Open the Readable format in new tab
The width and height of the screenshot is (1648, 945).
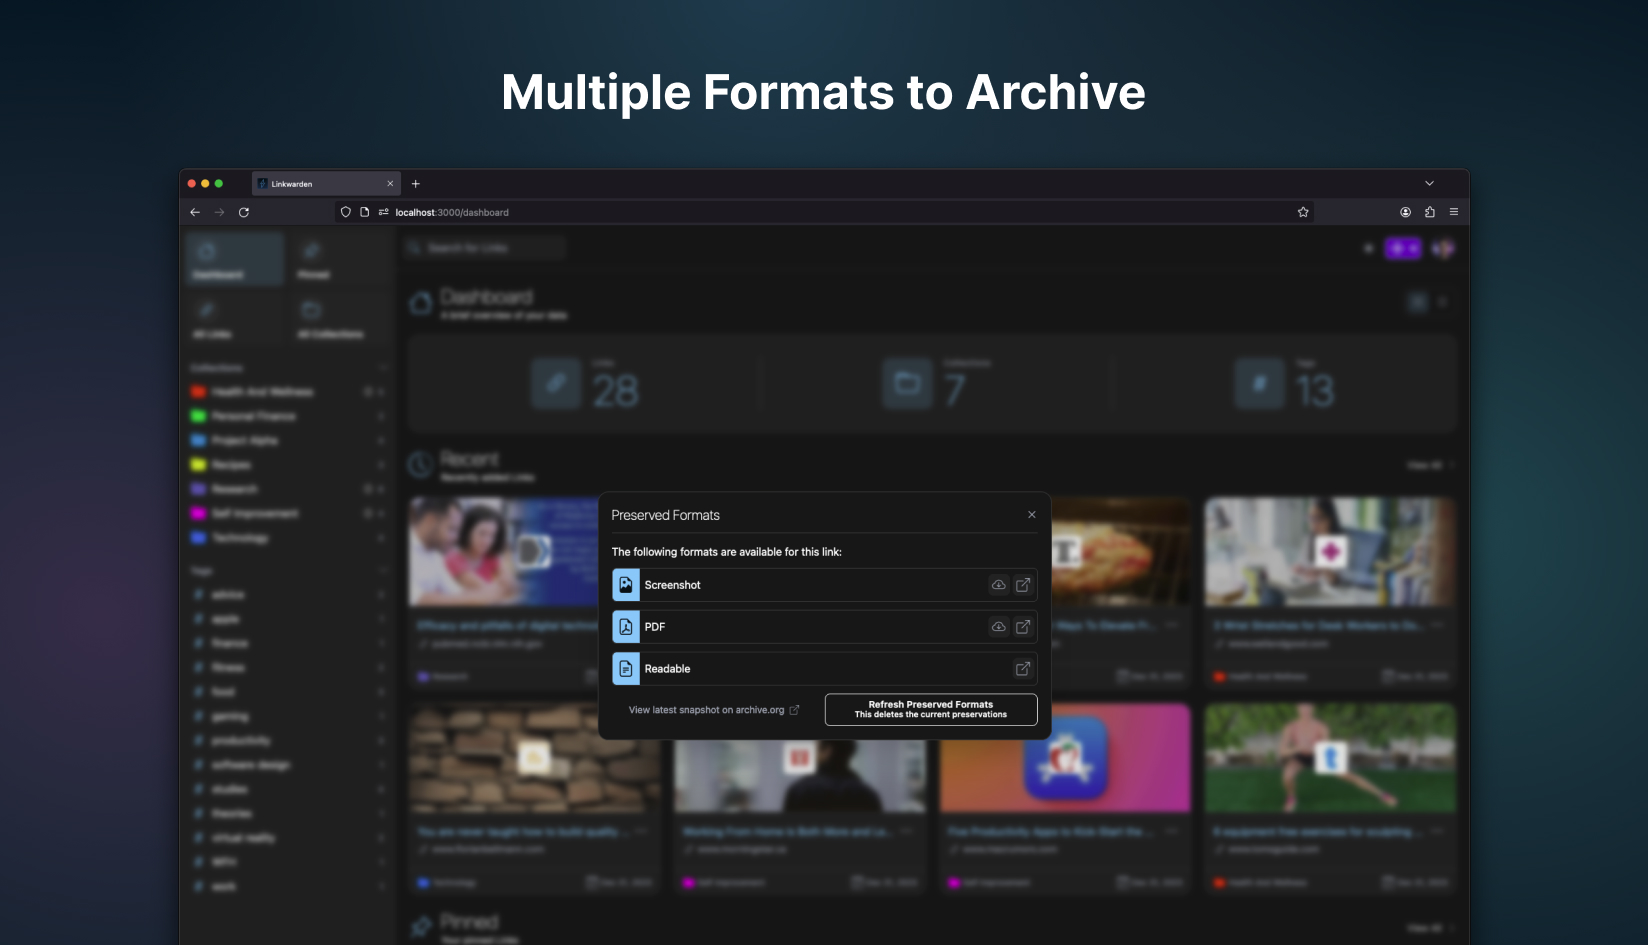click(1022, 669)
